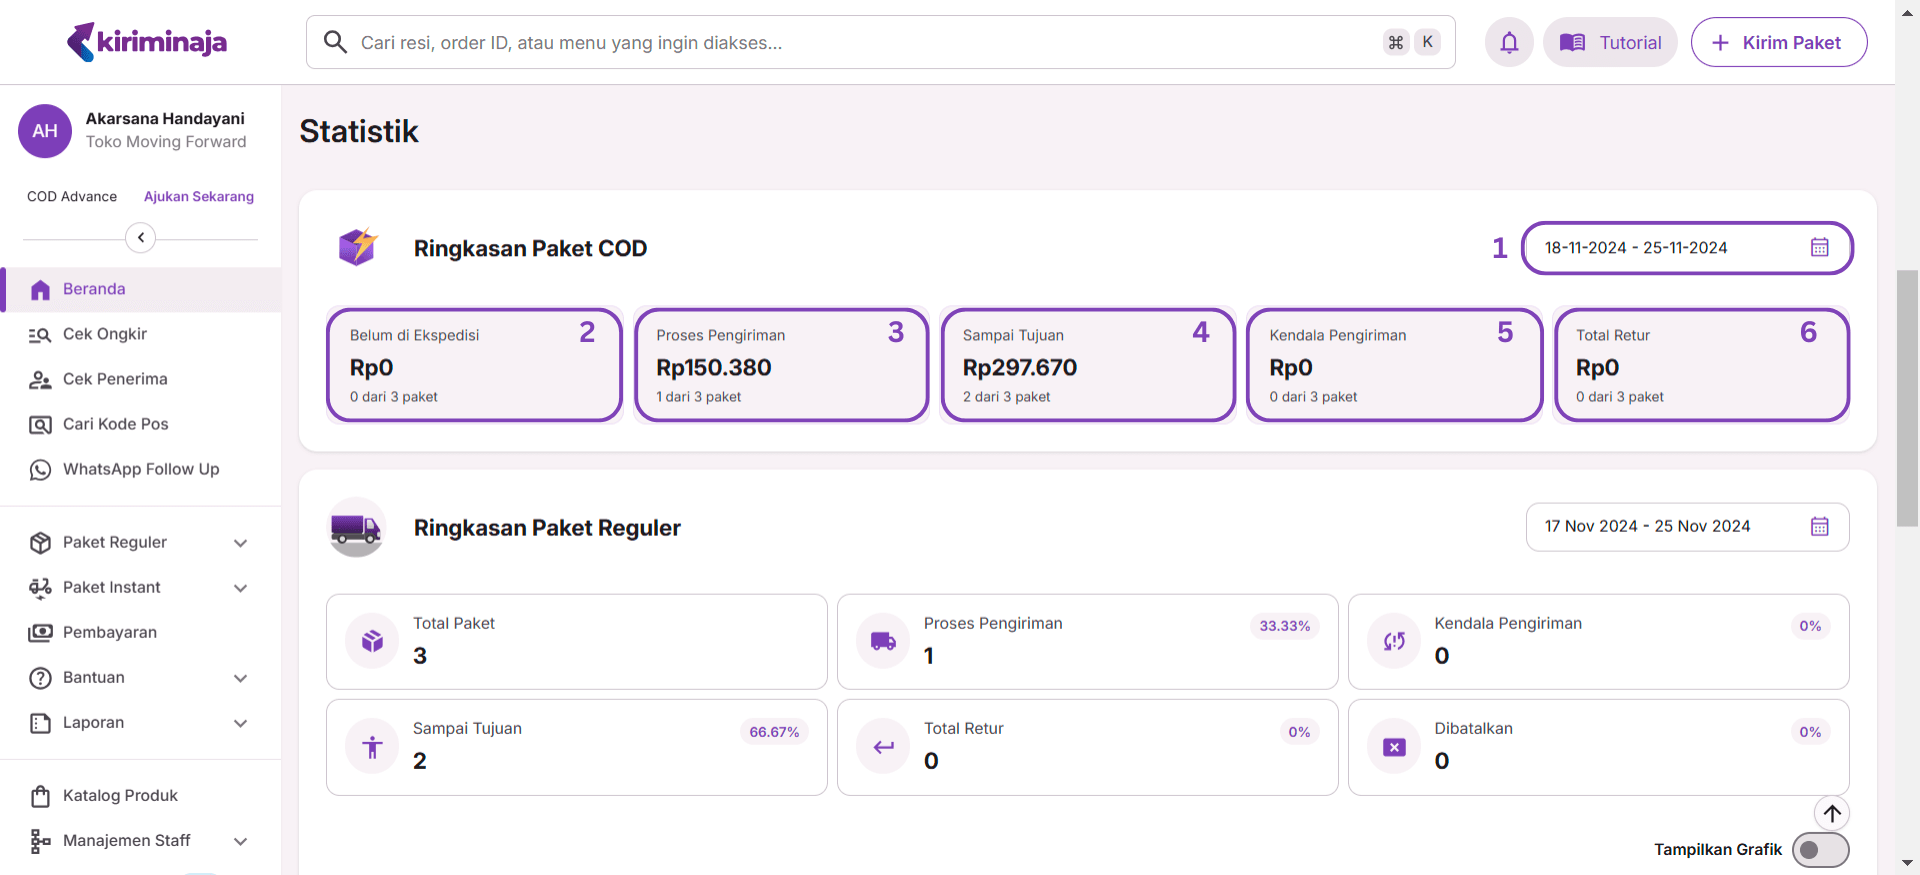Viewport: 1920px width, 875px height.
Task: Click the notification bell icon
Action: [x=1509, y=42]
